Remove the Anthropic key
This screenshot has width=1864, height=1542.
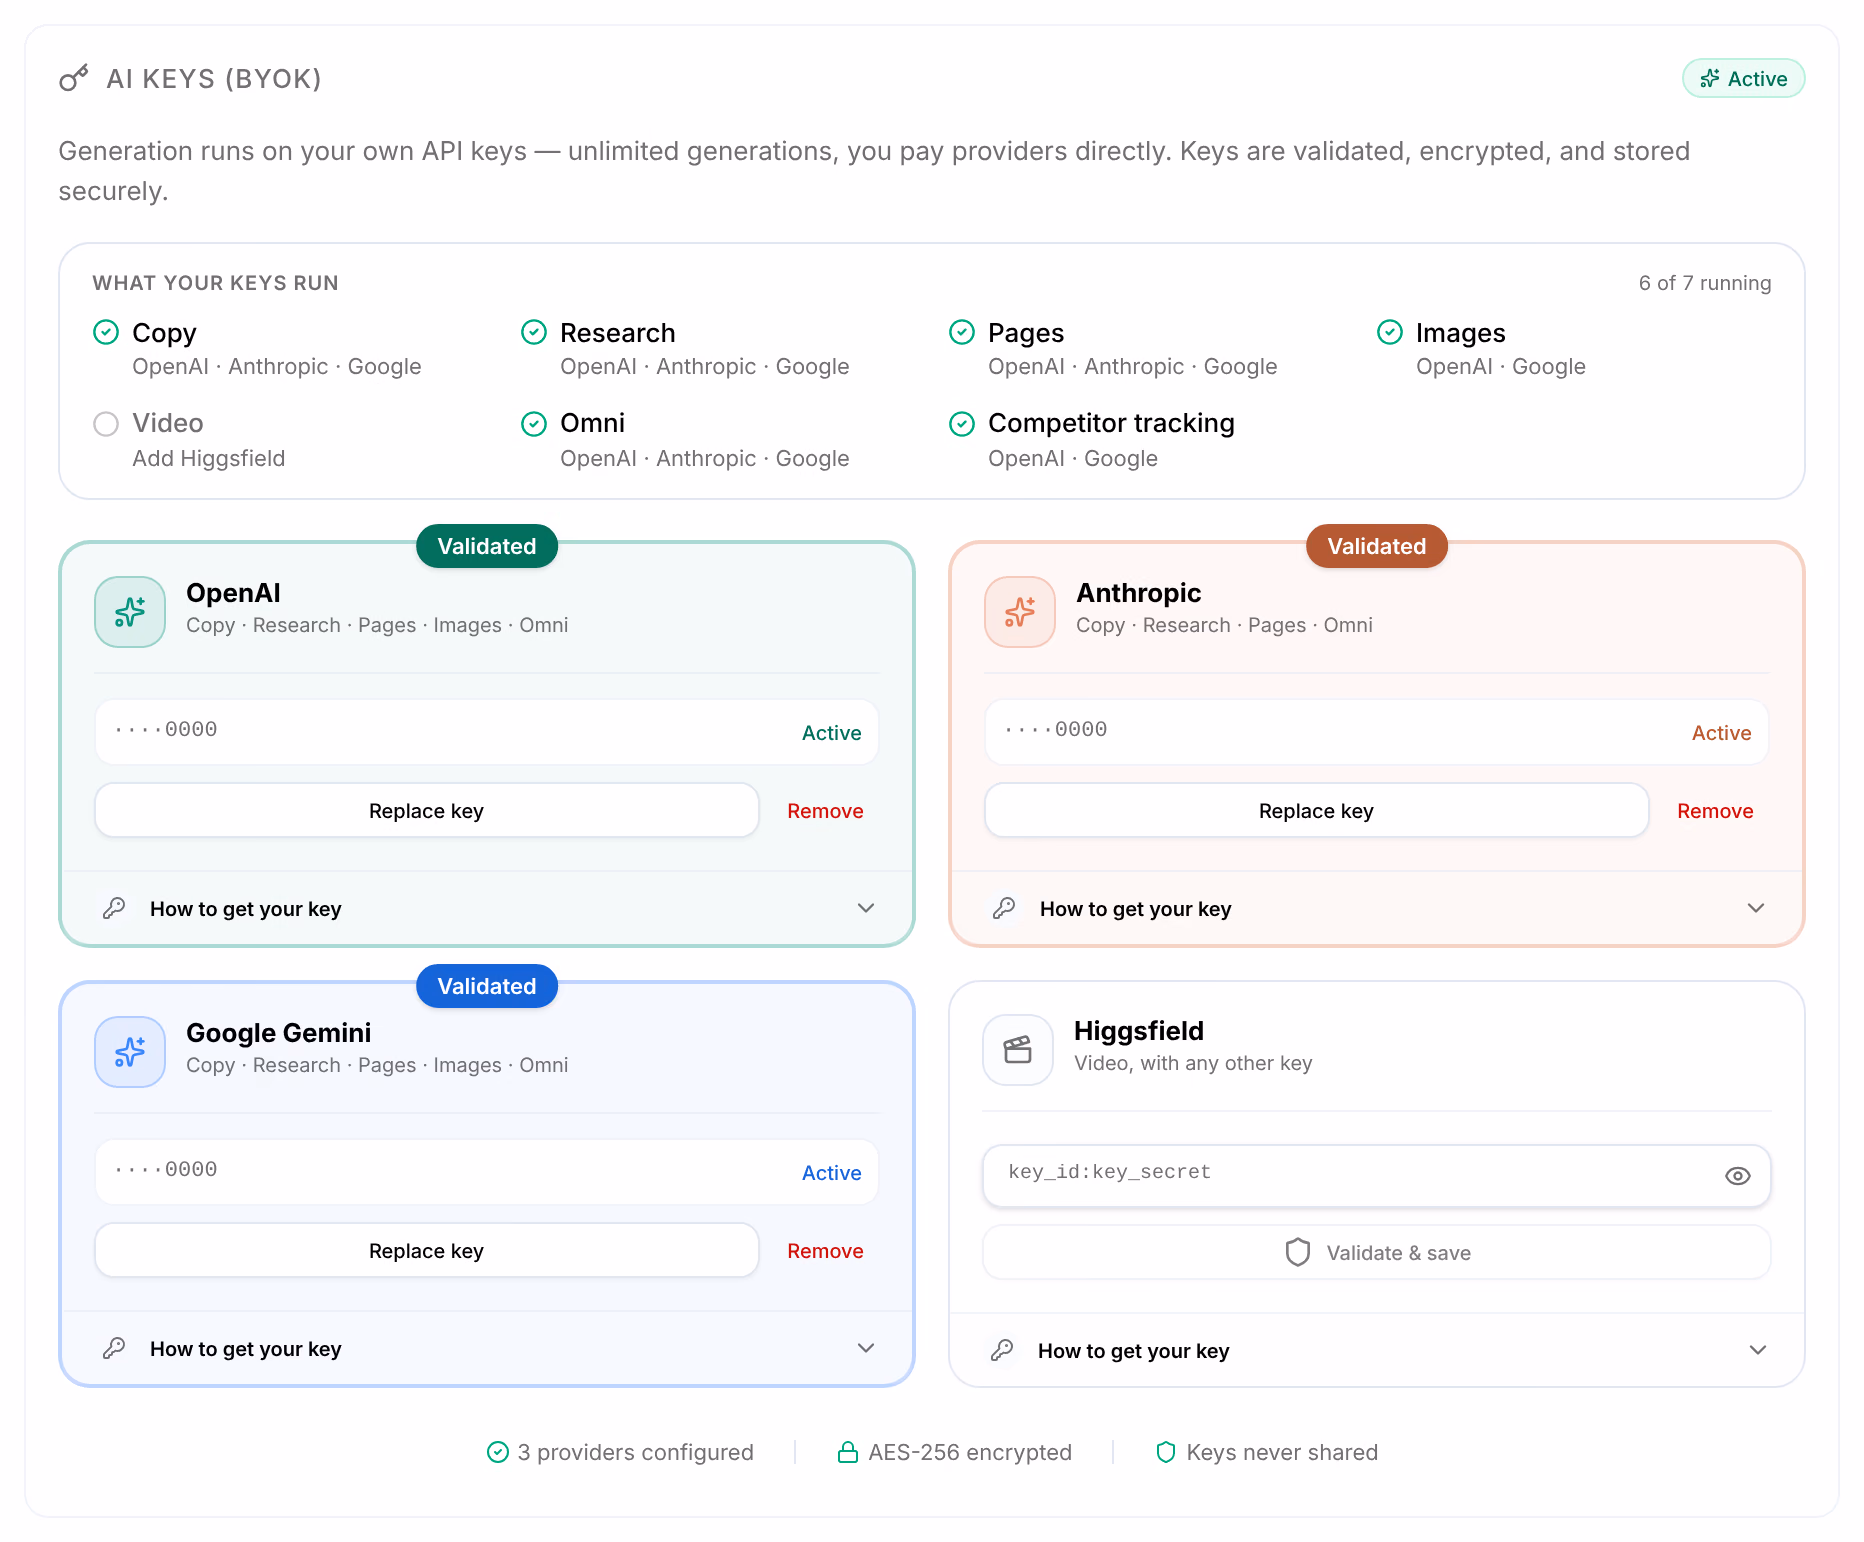click(x=1715, y=811)
